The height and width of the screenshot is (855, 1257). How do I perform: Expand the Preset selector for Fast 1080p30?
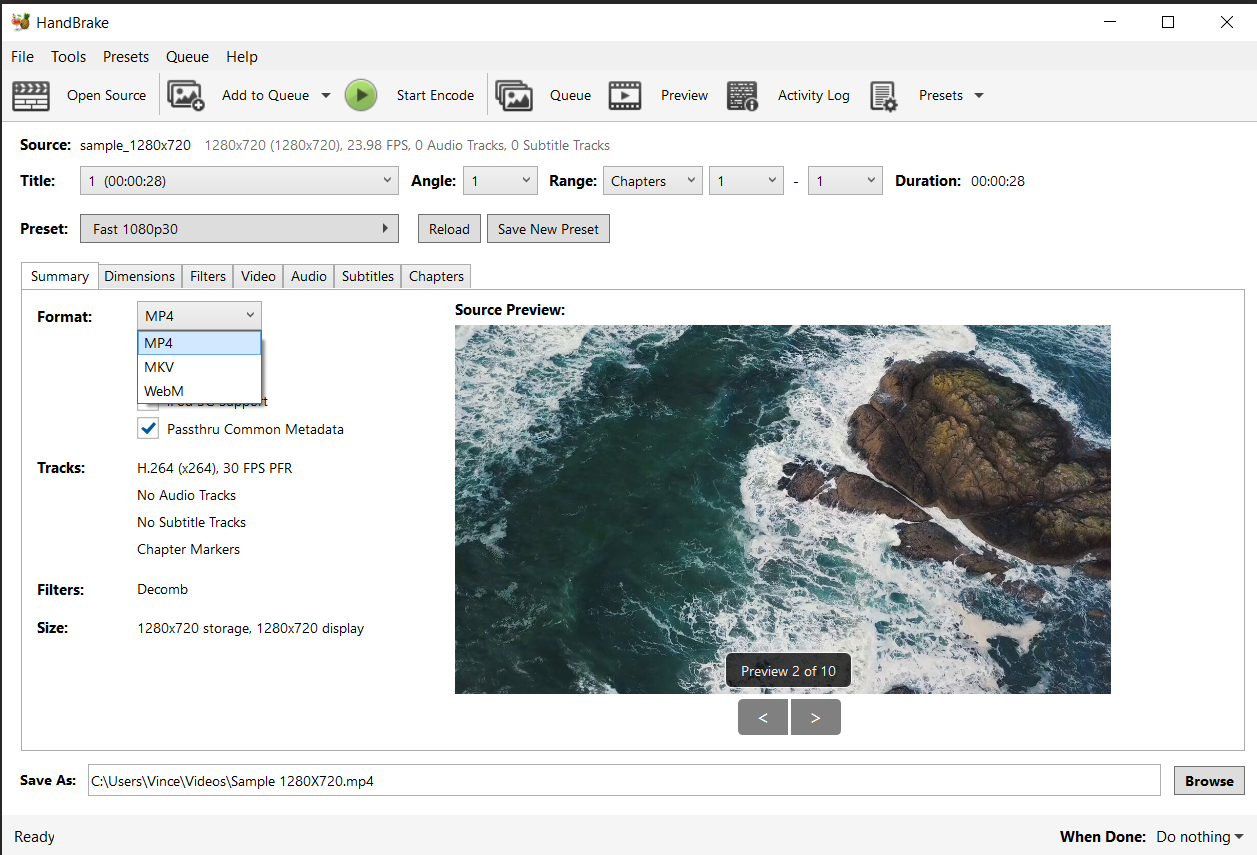(386, 228)
